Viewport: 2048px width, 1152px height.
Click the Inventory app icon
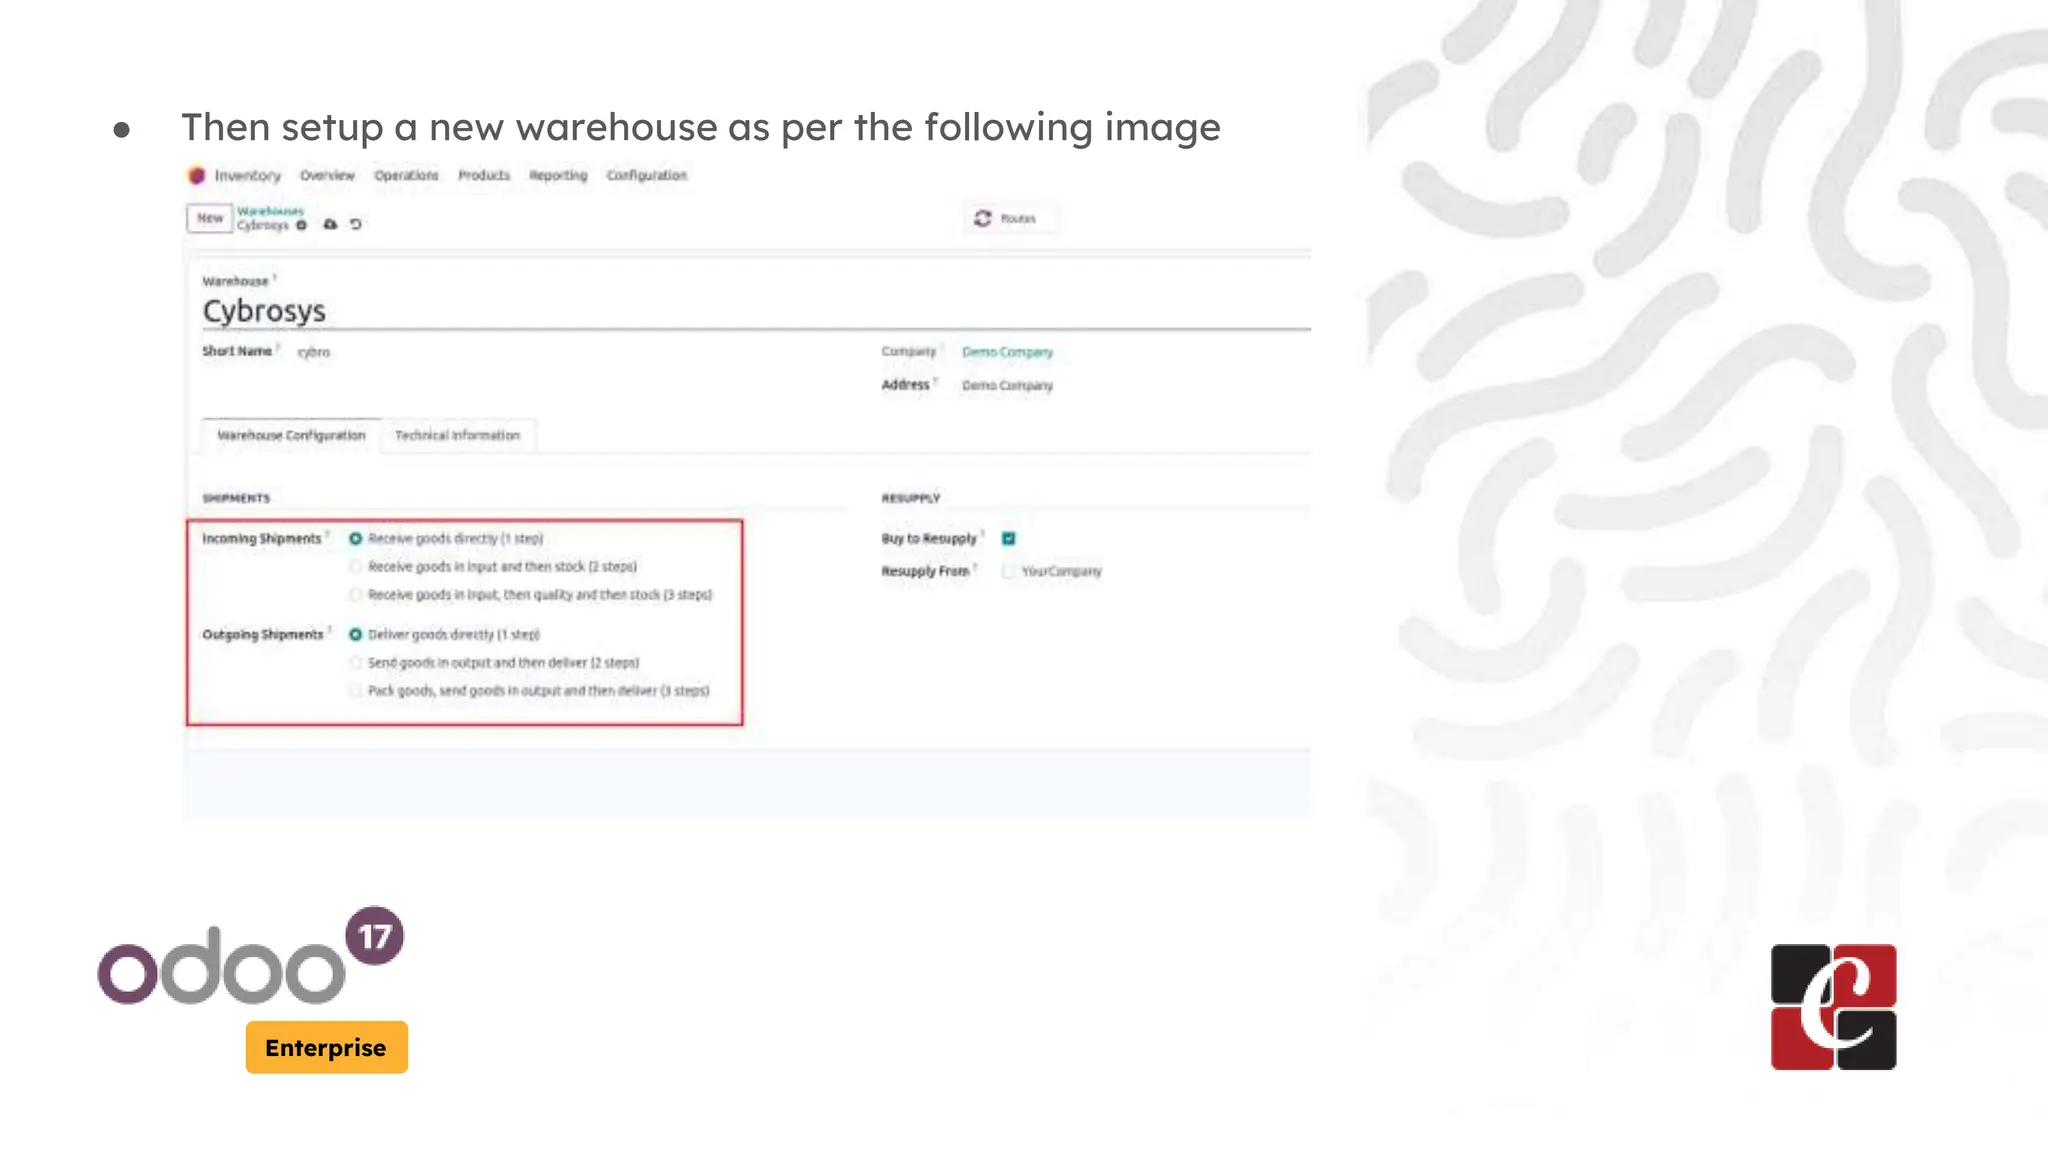click(197, 176)
